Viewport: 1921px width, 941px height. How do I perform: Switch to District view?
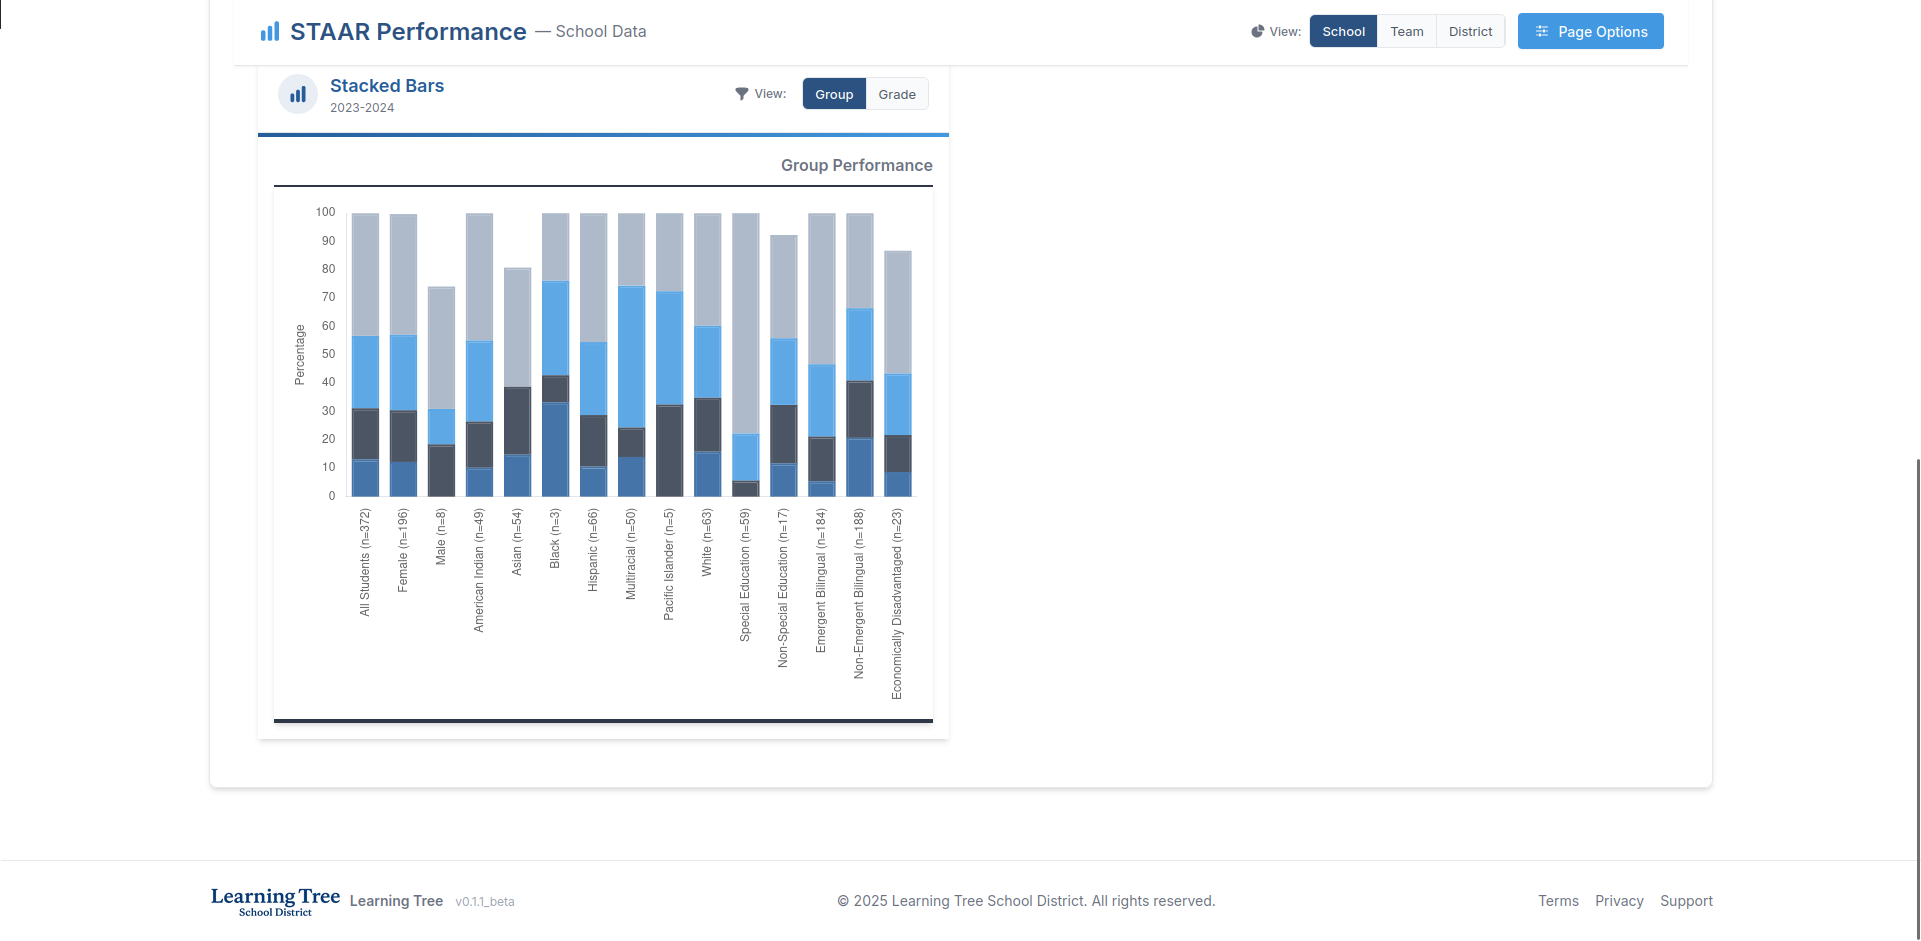pyautogui.click(x=1470, y=32)
